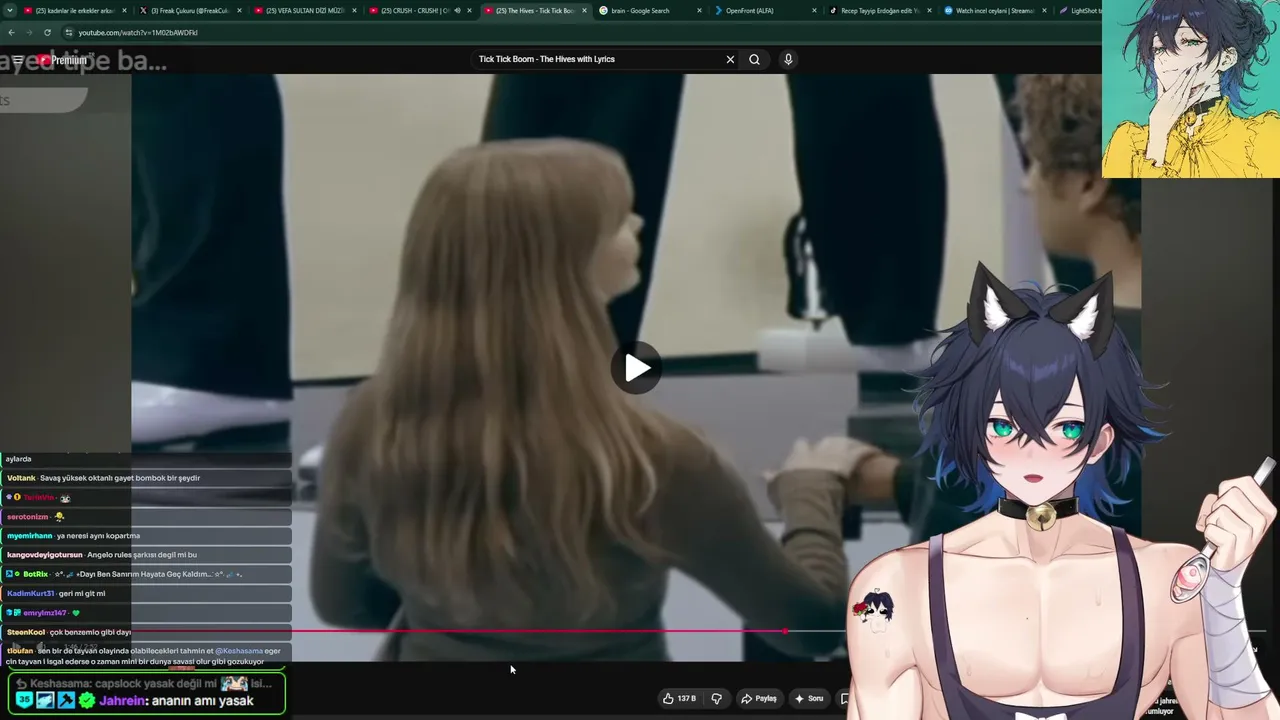Click the message 'geri mi git mi'
Screen dimensions: 1280x720
82,594
